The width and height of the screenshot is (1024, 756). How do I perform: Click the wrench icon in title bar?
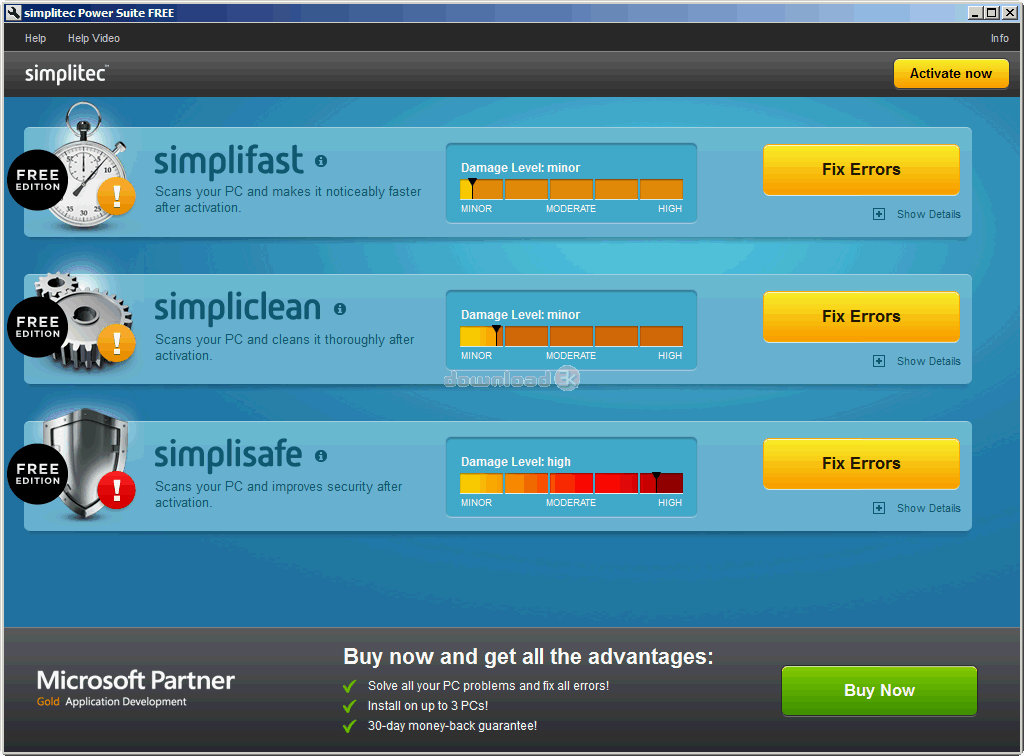(x=14, y=12)
